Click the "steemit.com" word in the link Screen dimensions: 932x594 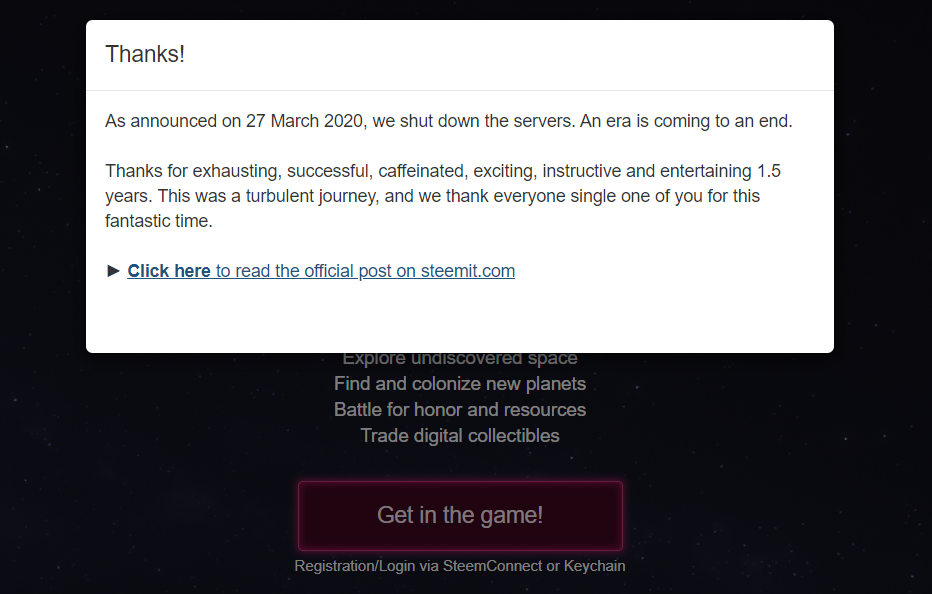pyautogui.click(x=468, y=271)
